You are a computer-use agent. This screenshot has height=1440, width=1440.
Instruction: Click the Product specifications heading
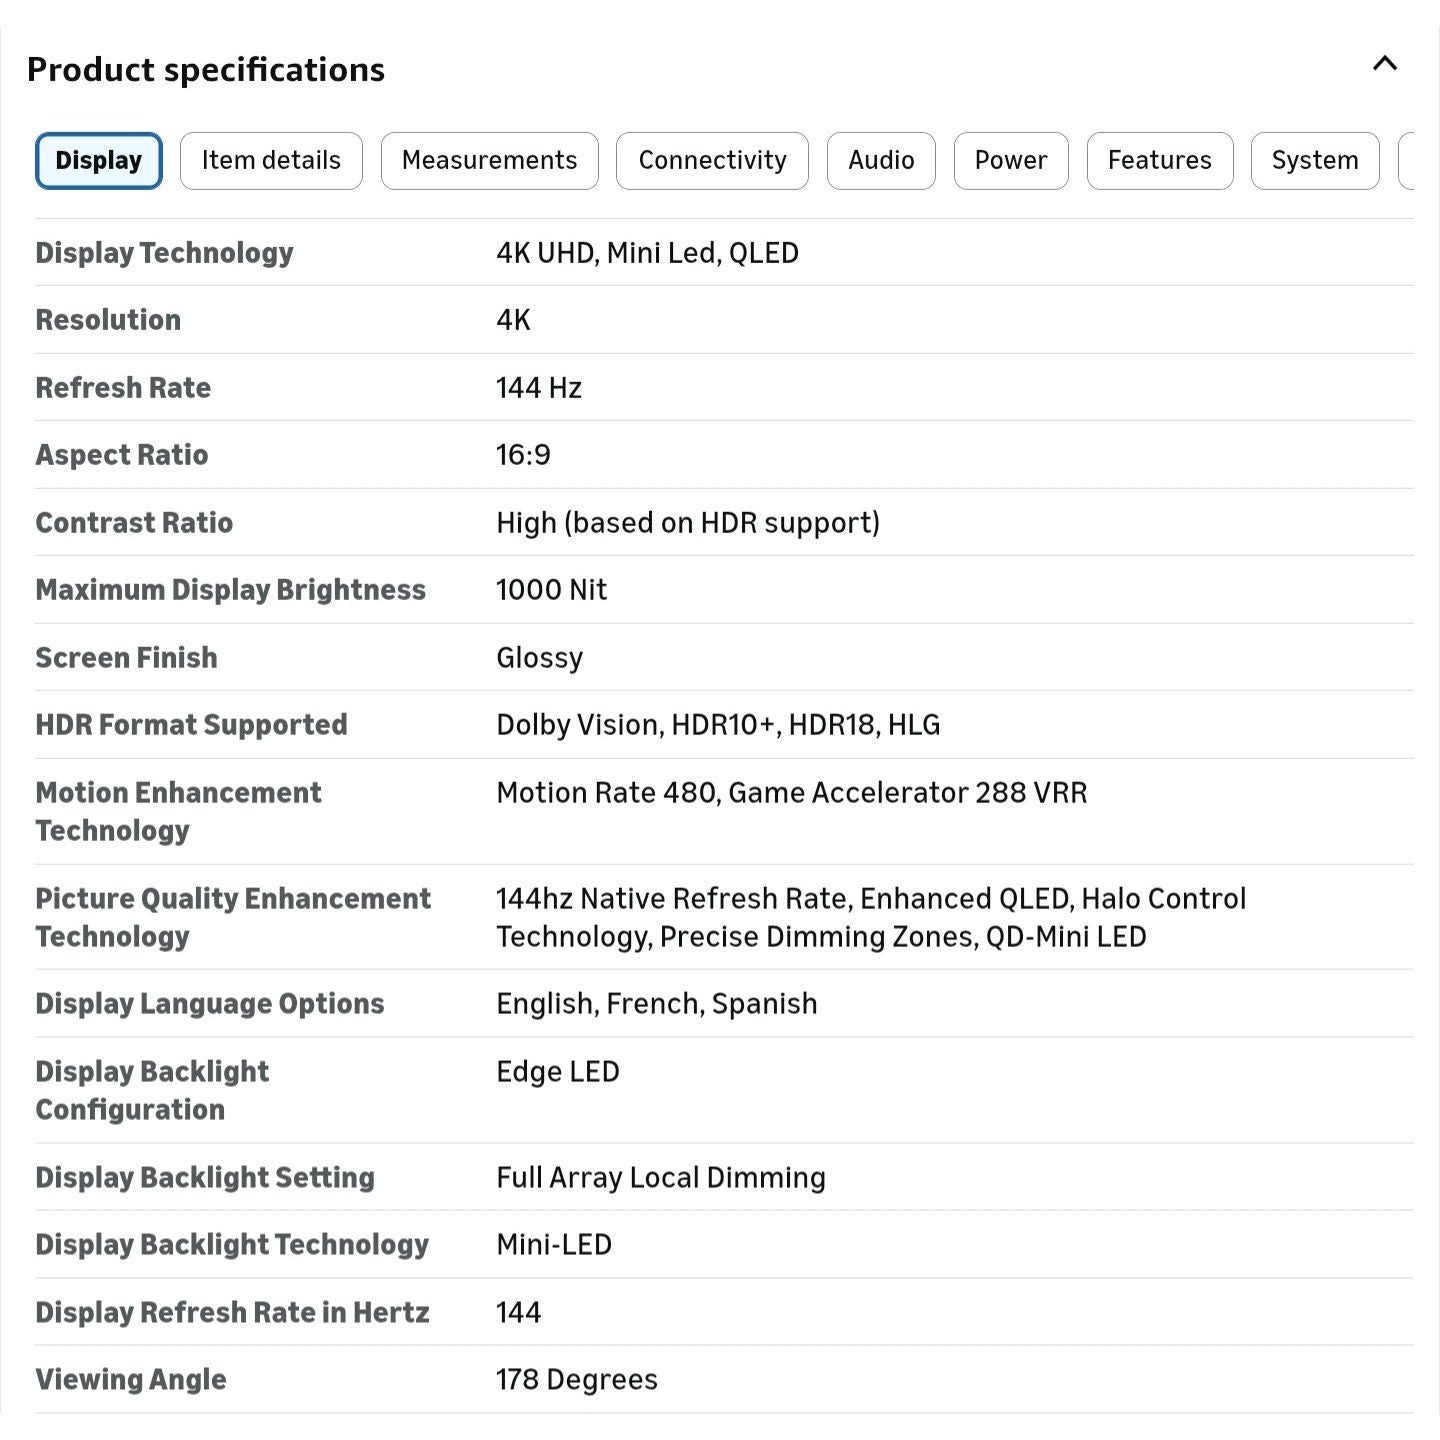(206, 70)
